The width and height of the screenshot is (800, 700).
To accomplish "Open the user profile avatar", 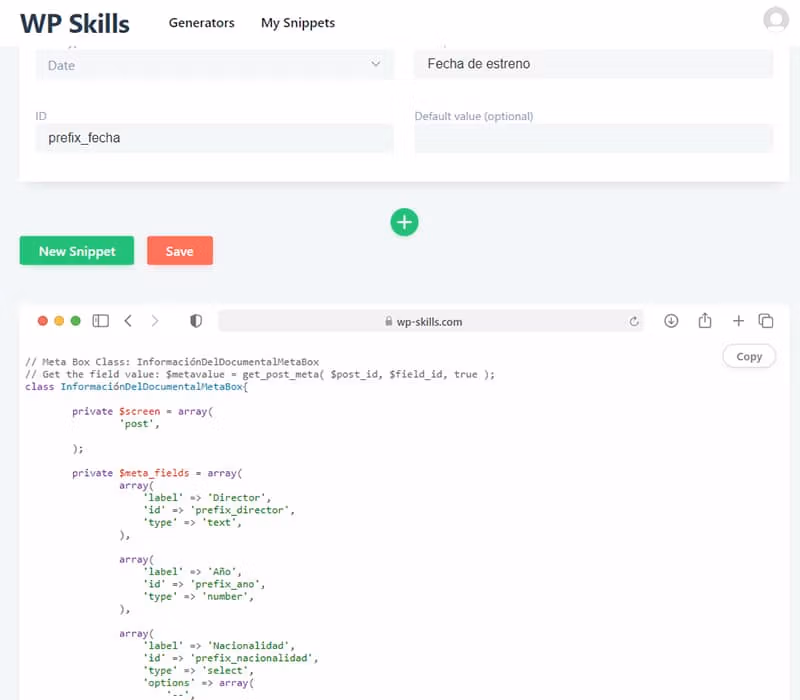I will coord(776,19).
